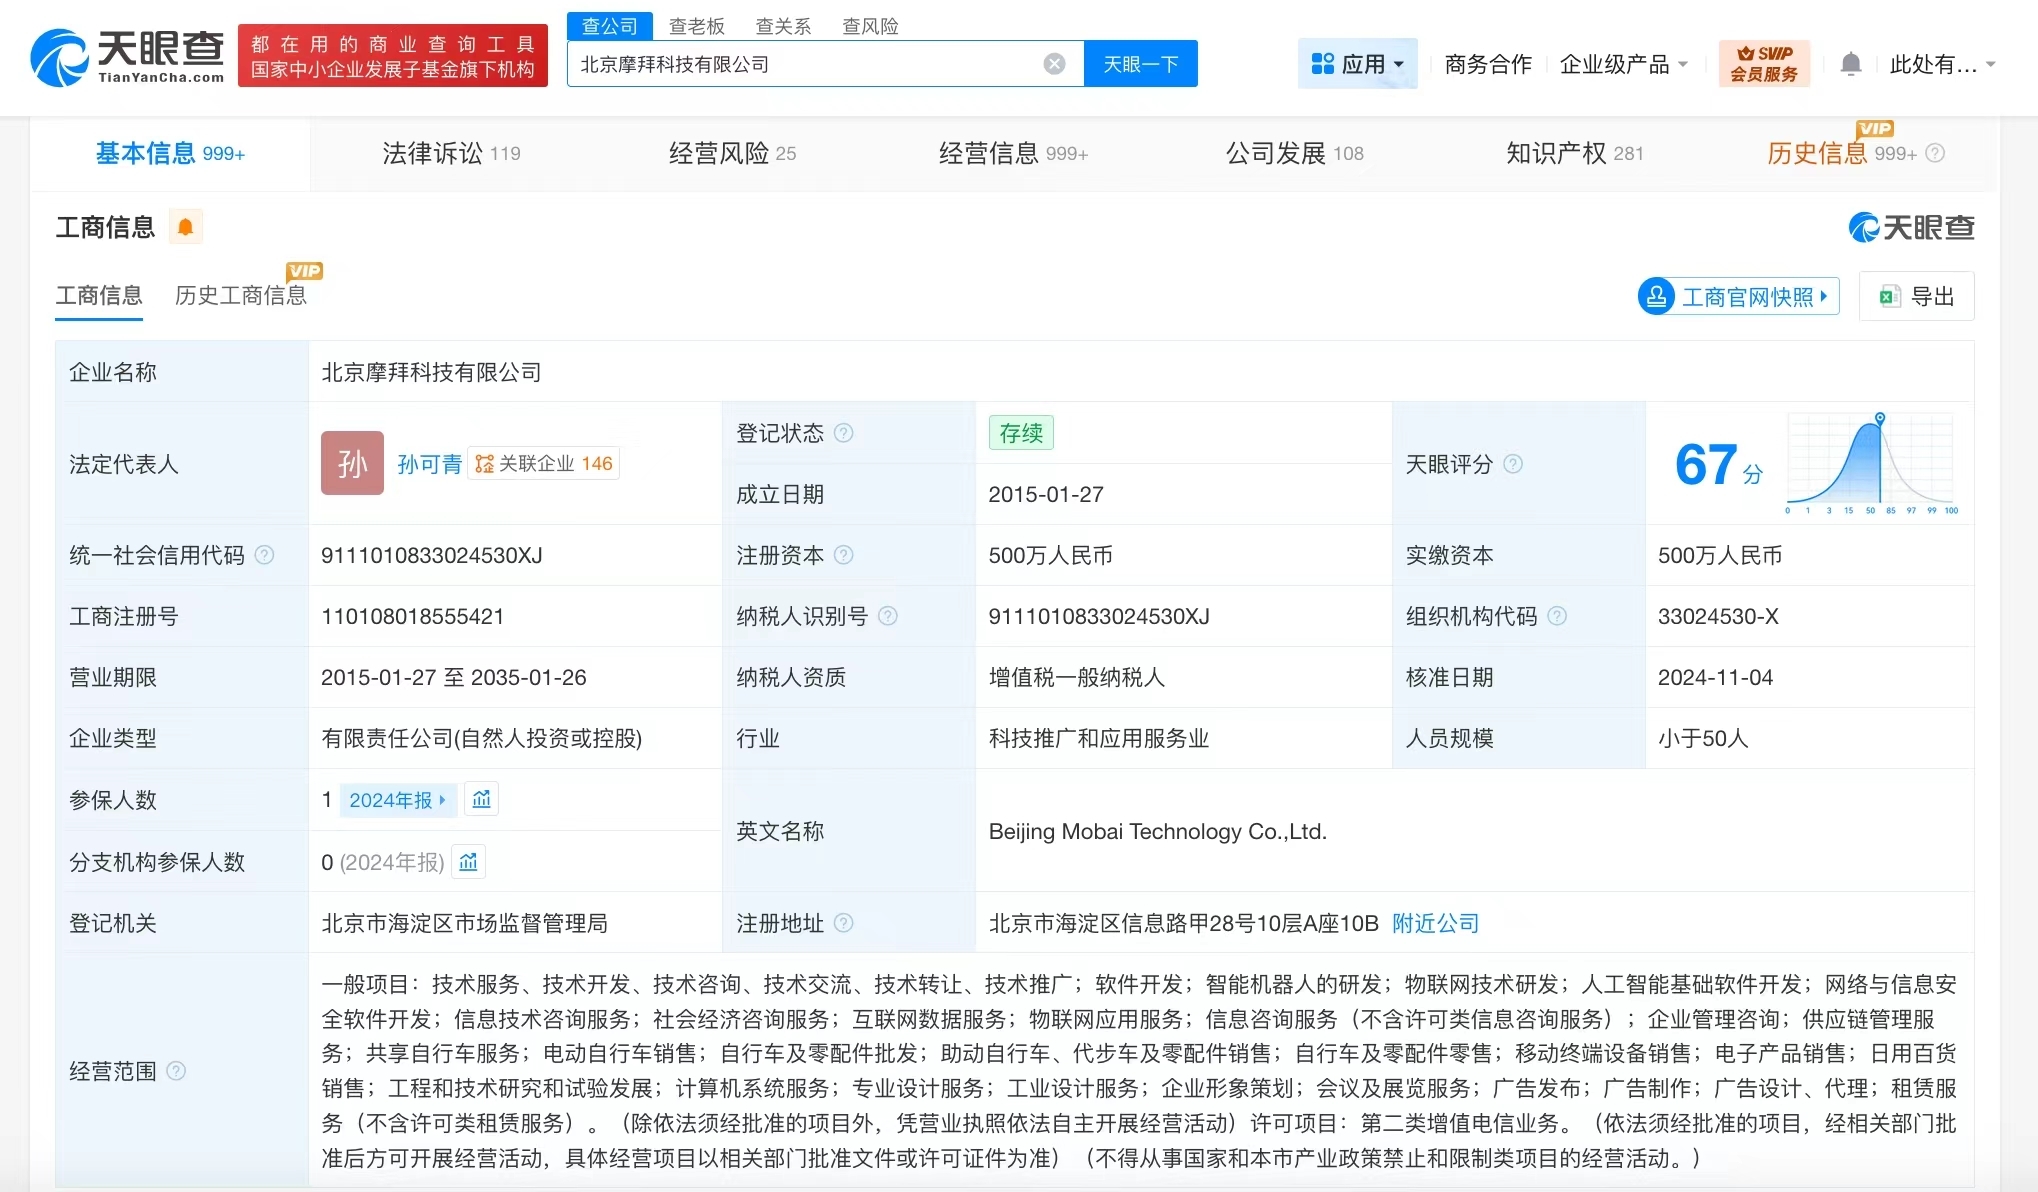Click the 天眼一下 search button

pos(1141,63)
